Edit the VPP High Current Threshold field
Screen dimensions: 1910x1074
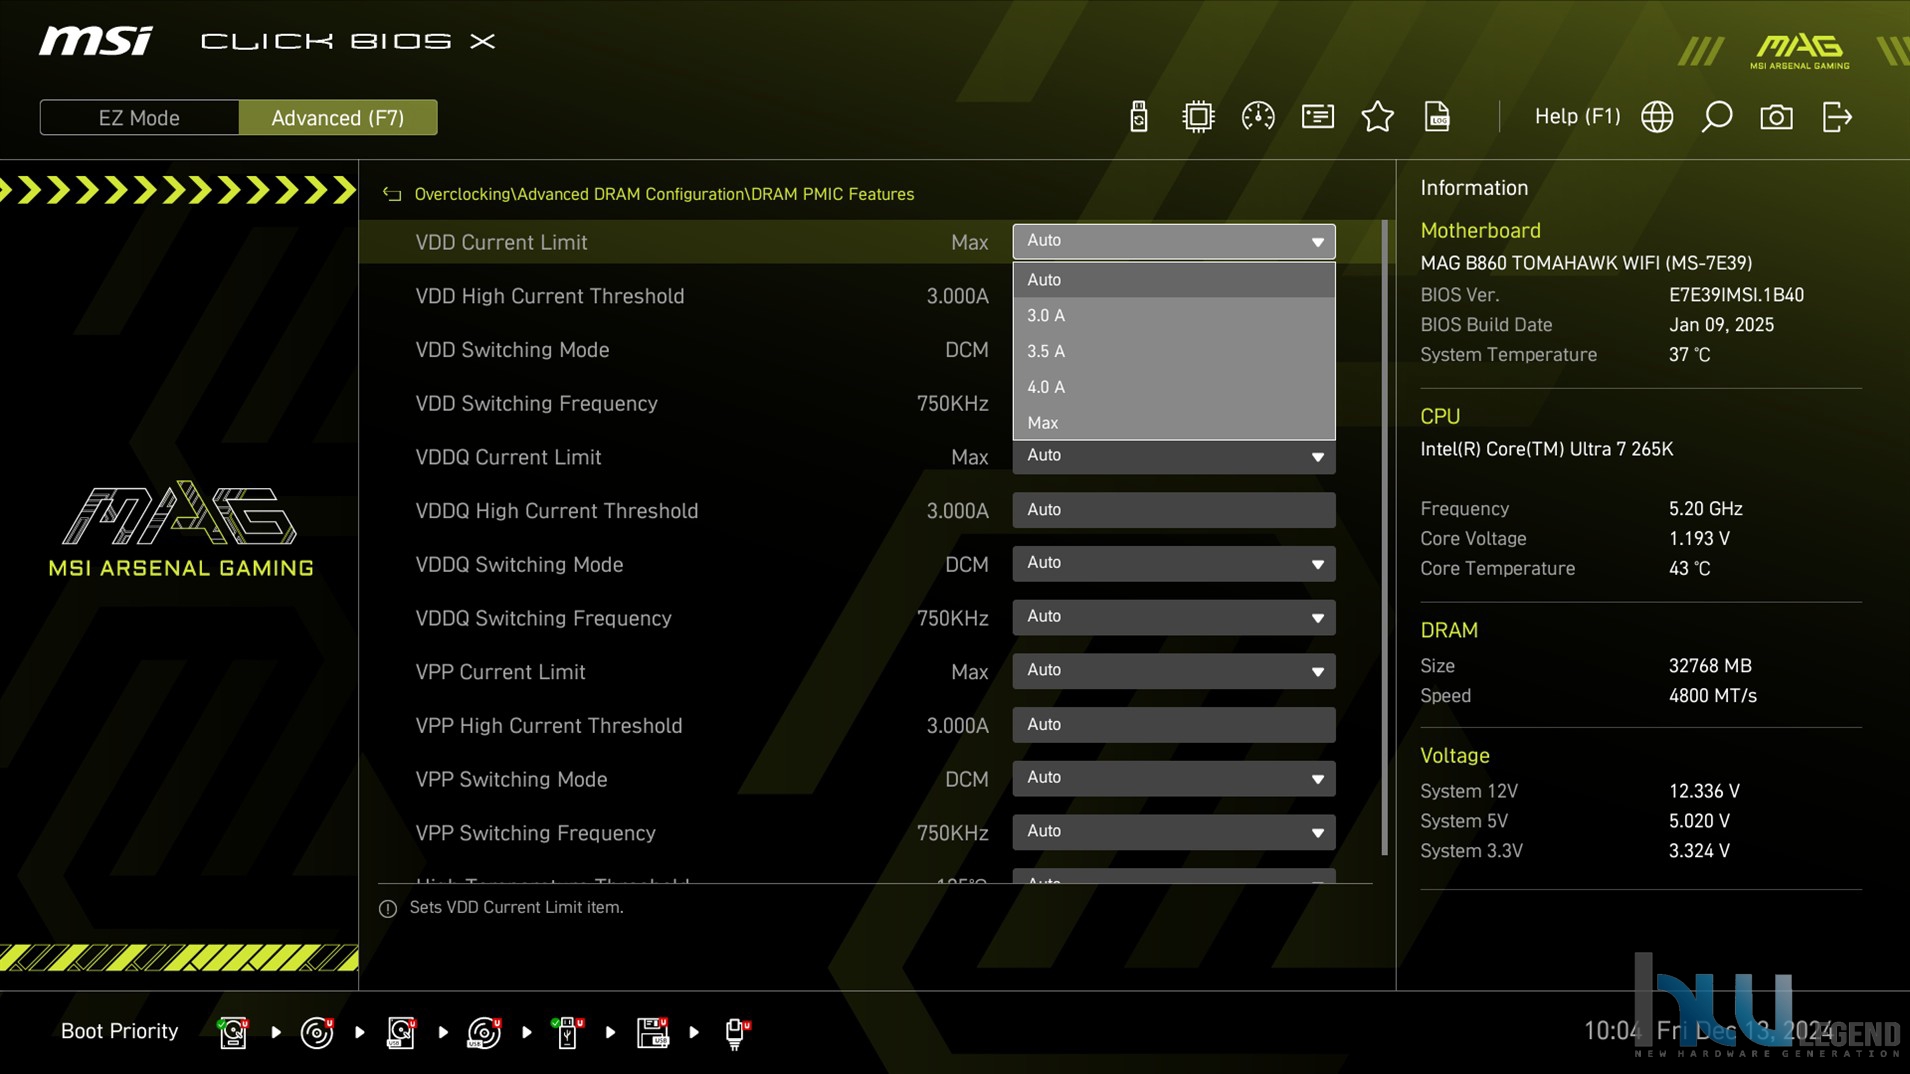click(x=1174, y=725)
